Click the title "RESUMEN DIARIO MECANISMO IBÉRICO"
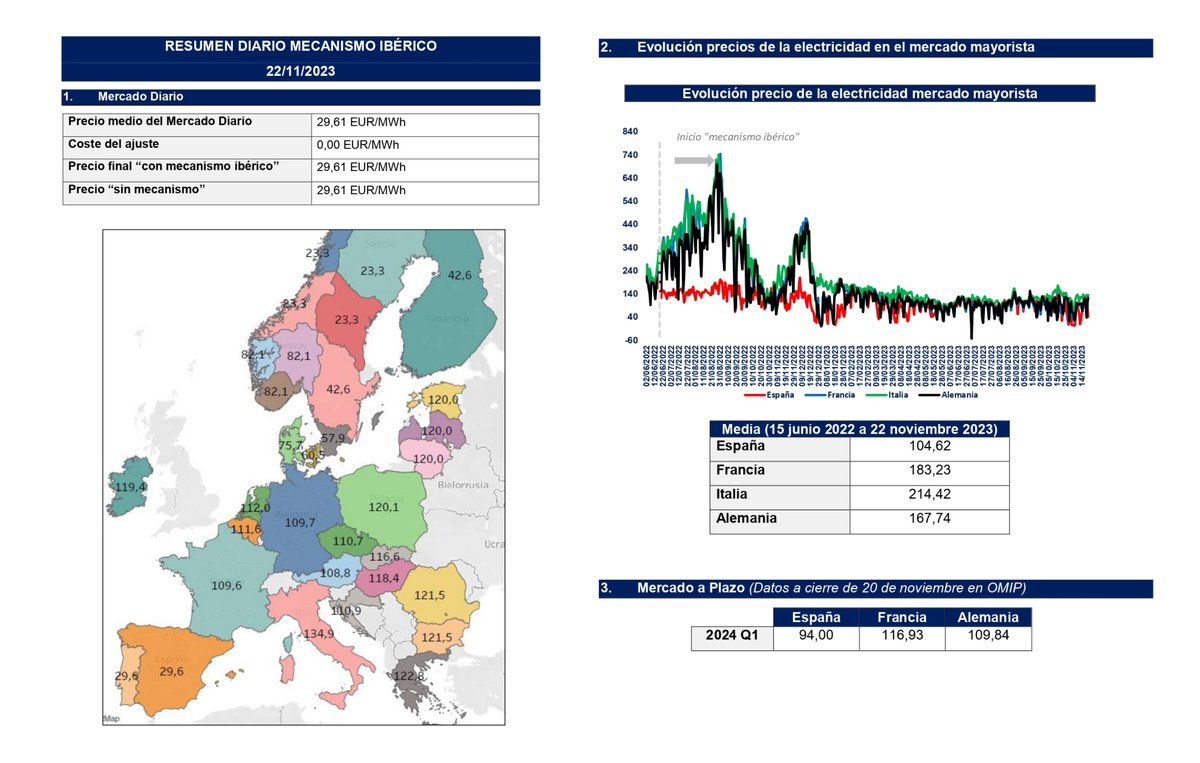Image resolution: width=1200 pixels, height=763 pixels. click(x=300, y=46)
